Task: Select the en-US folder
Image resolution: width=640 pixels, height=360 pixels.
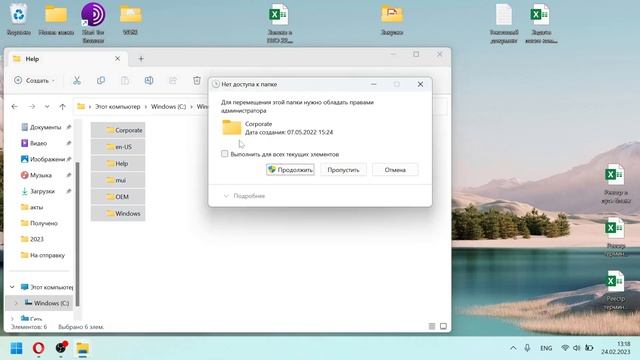Action: [x=118, y=147]
